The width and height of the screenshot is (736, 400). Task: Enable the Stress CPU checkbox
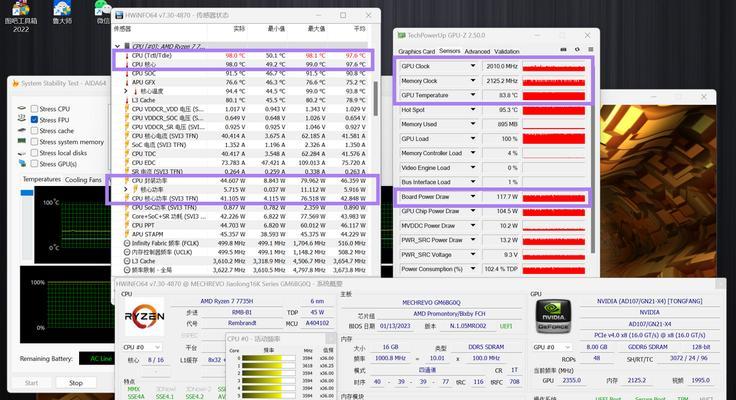coord(34,108)
